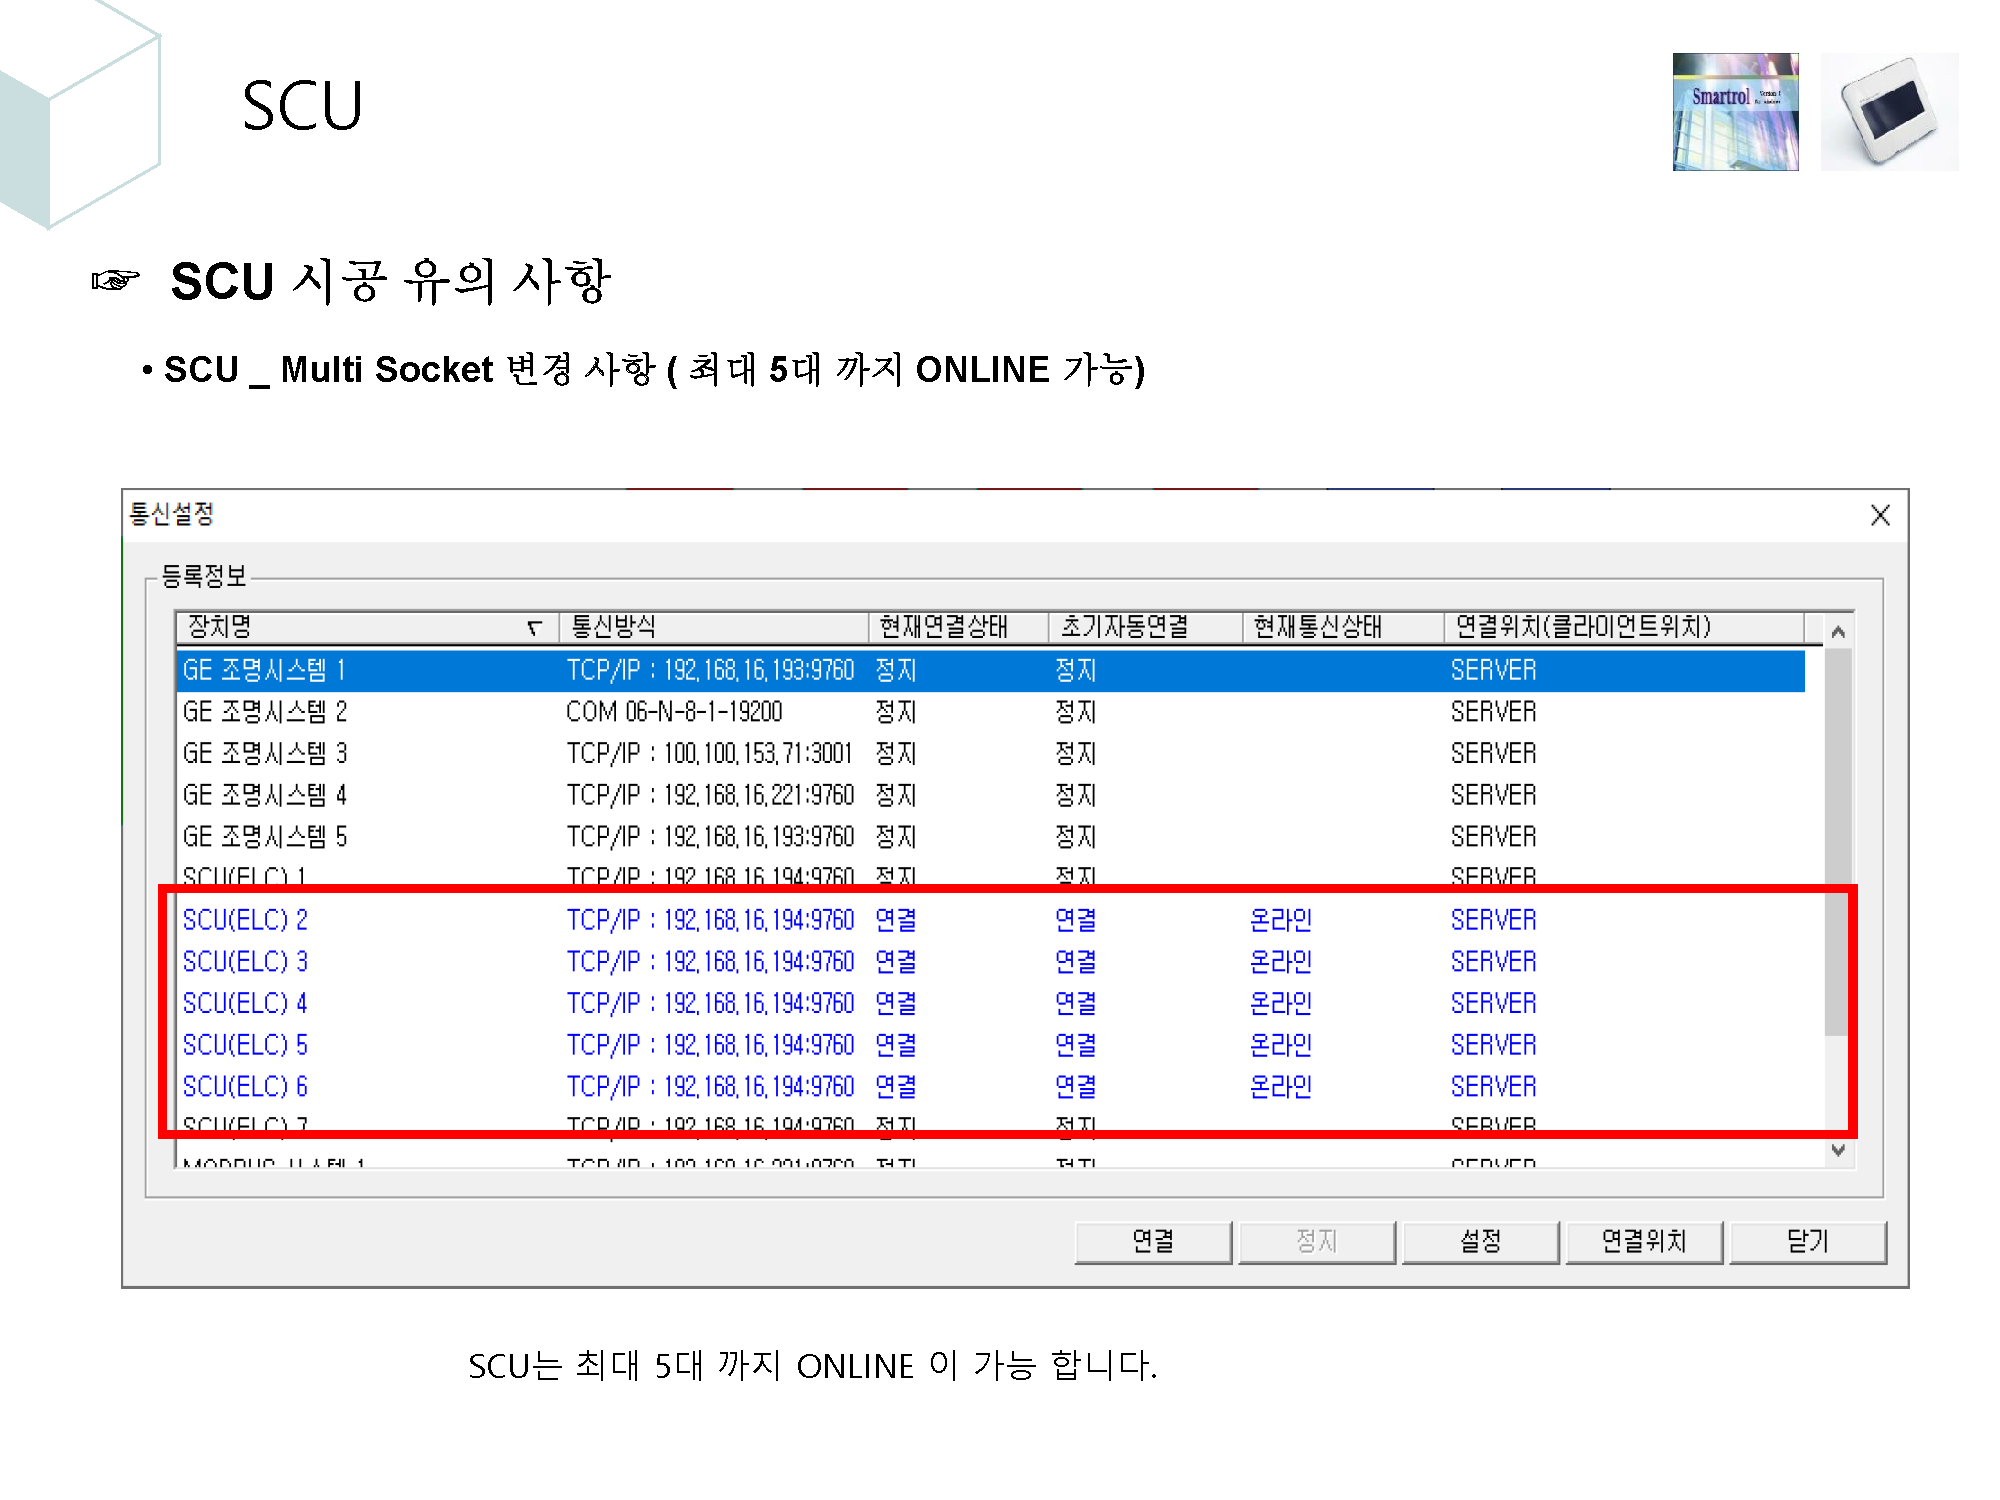Click the 연결위치 button
Screen dimensions: 2000x1500
(x=1644, y=1242)
